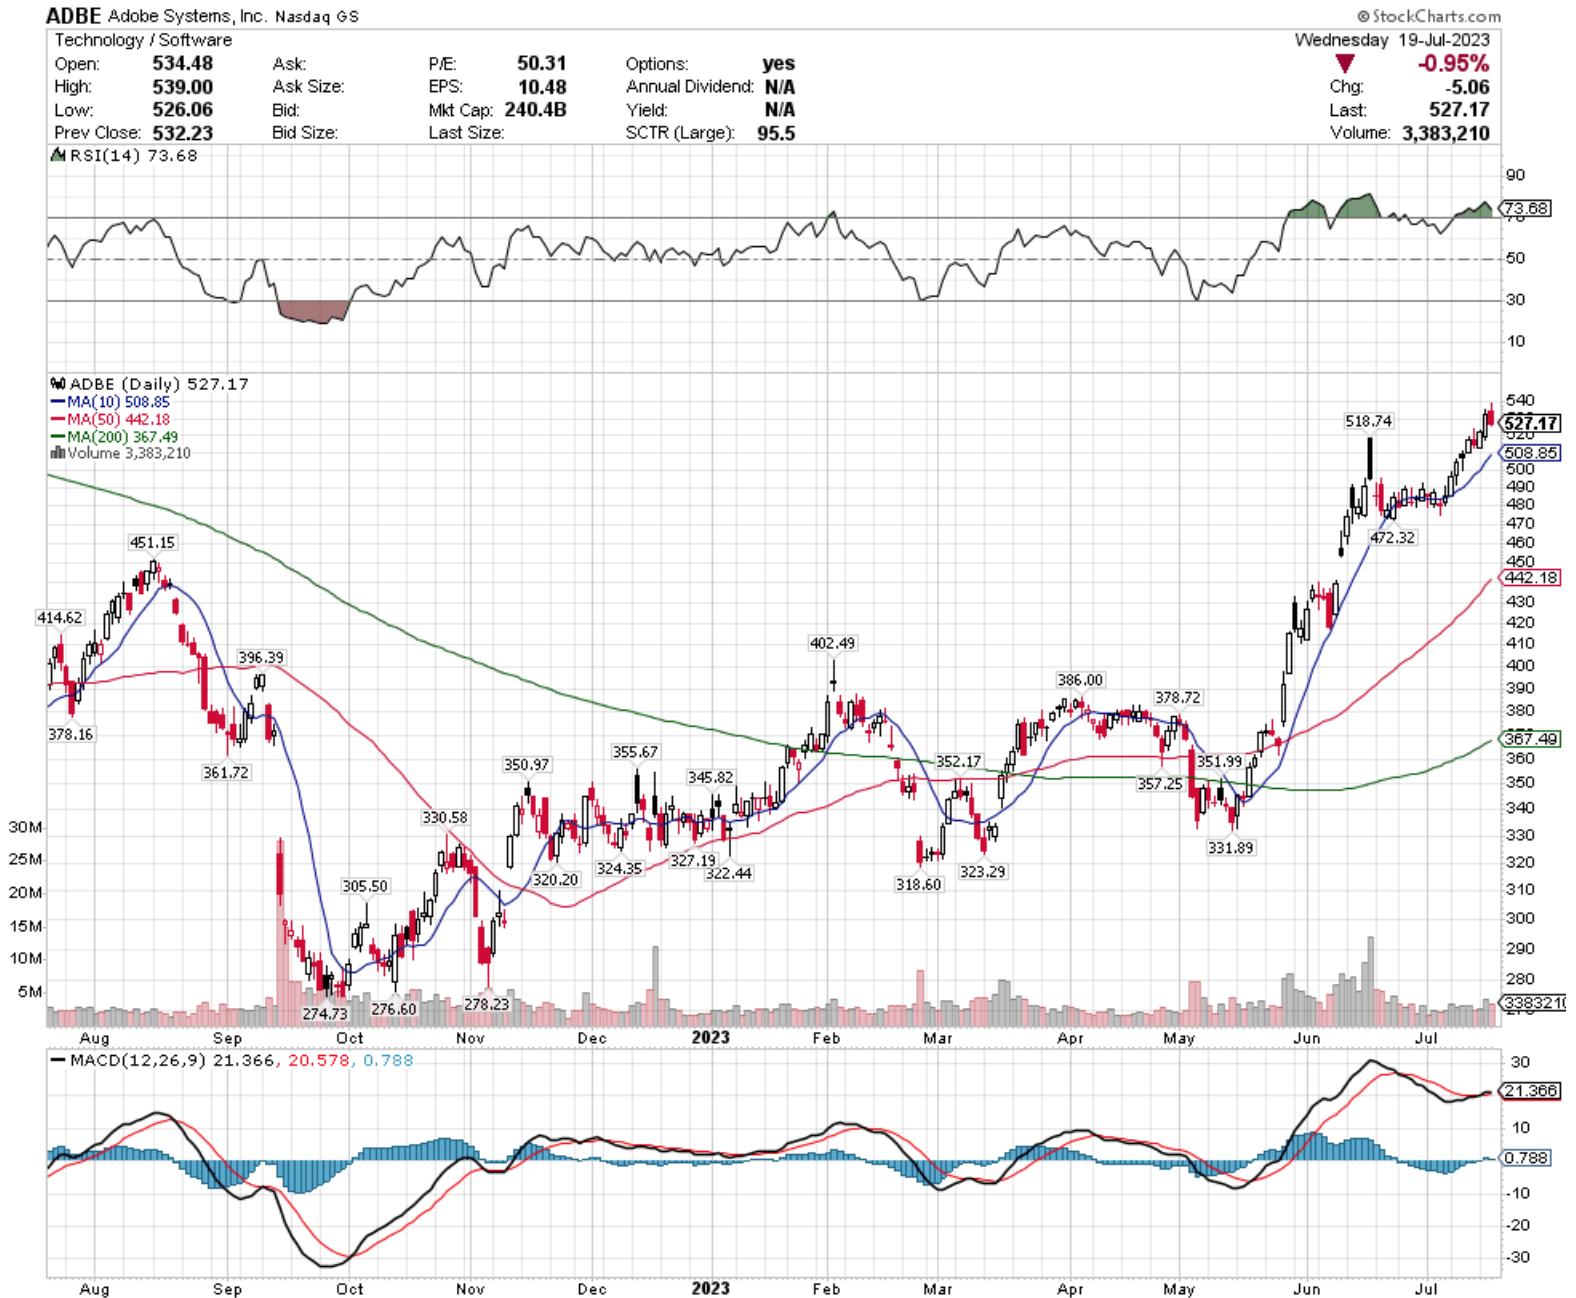Click the 274.73 bottom price label
The image size is (1576, 1298).
point(325,1013)
